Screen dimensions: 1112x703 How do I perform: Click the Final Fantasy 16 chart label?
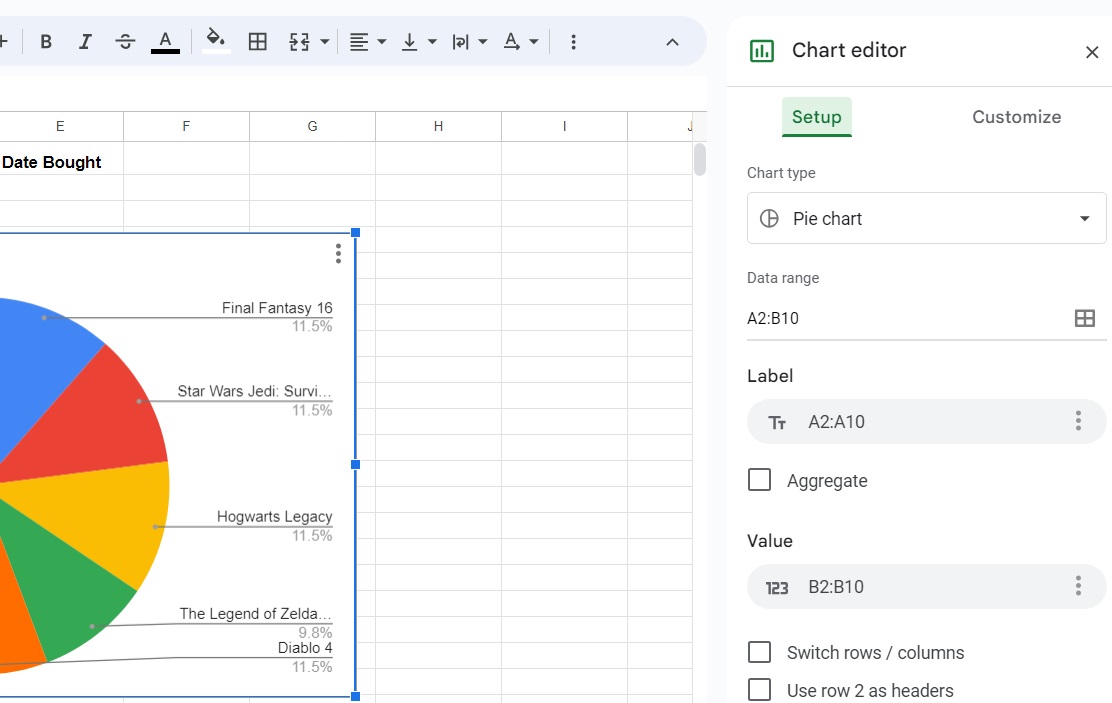click(x=277, y=308)
